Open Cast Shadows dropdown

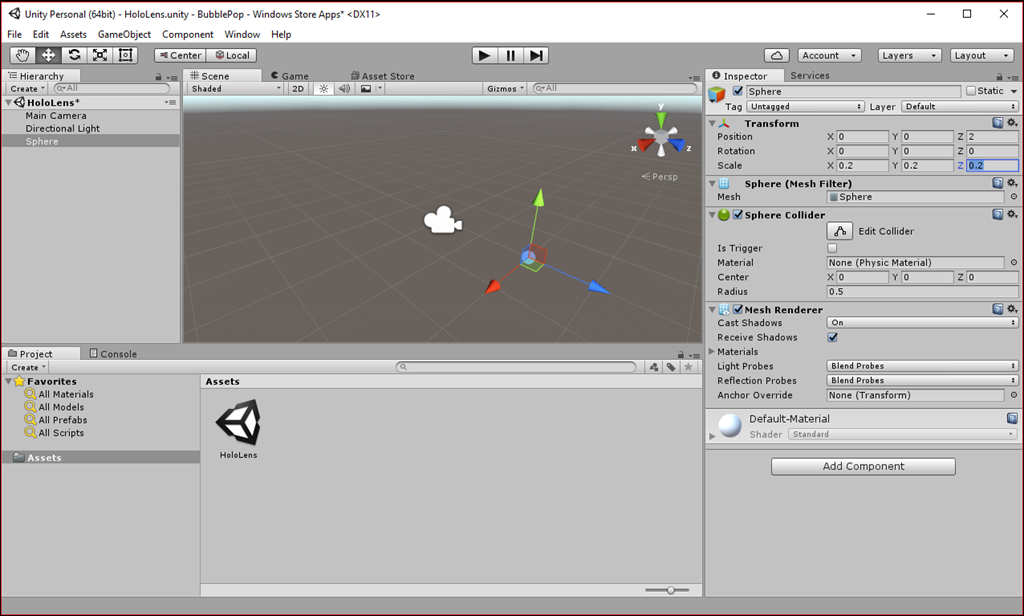(922, 323)
